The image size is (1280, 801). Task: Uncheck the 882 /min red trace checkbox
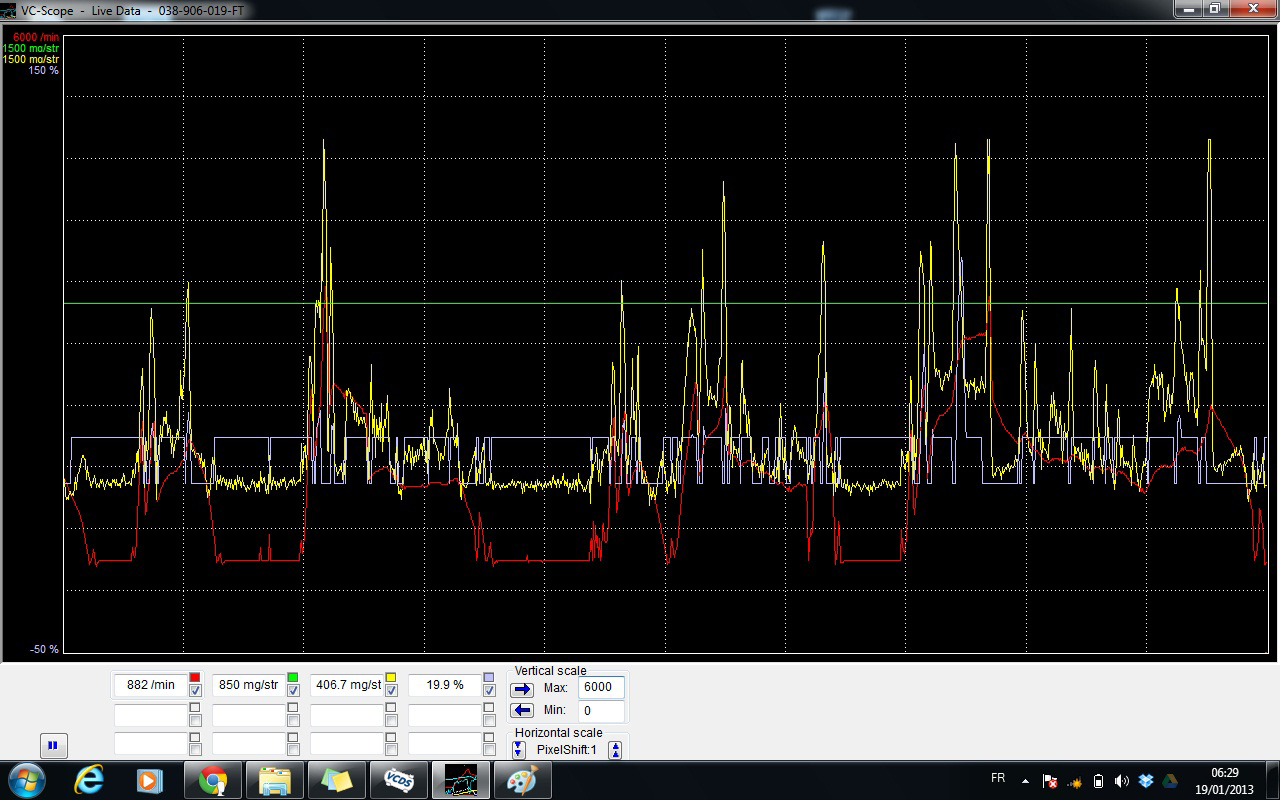[x=195, y=691]
